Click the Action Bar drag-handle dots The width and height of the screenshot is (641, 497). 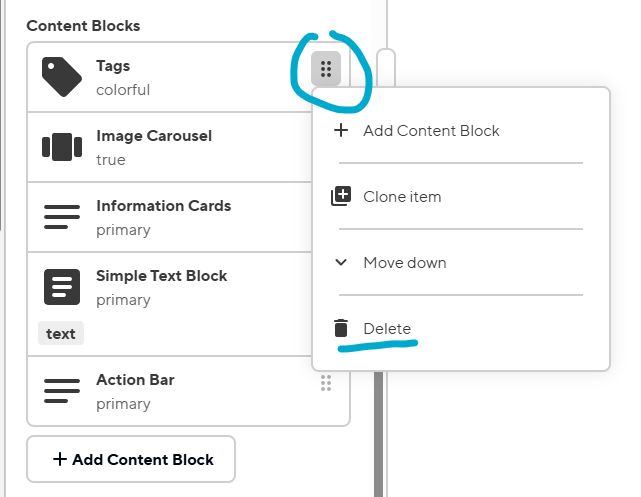[326, 383]
